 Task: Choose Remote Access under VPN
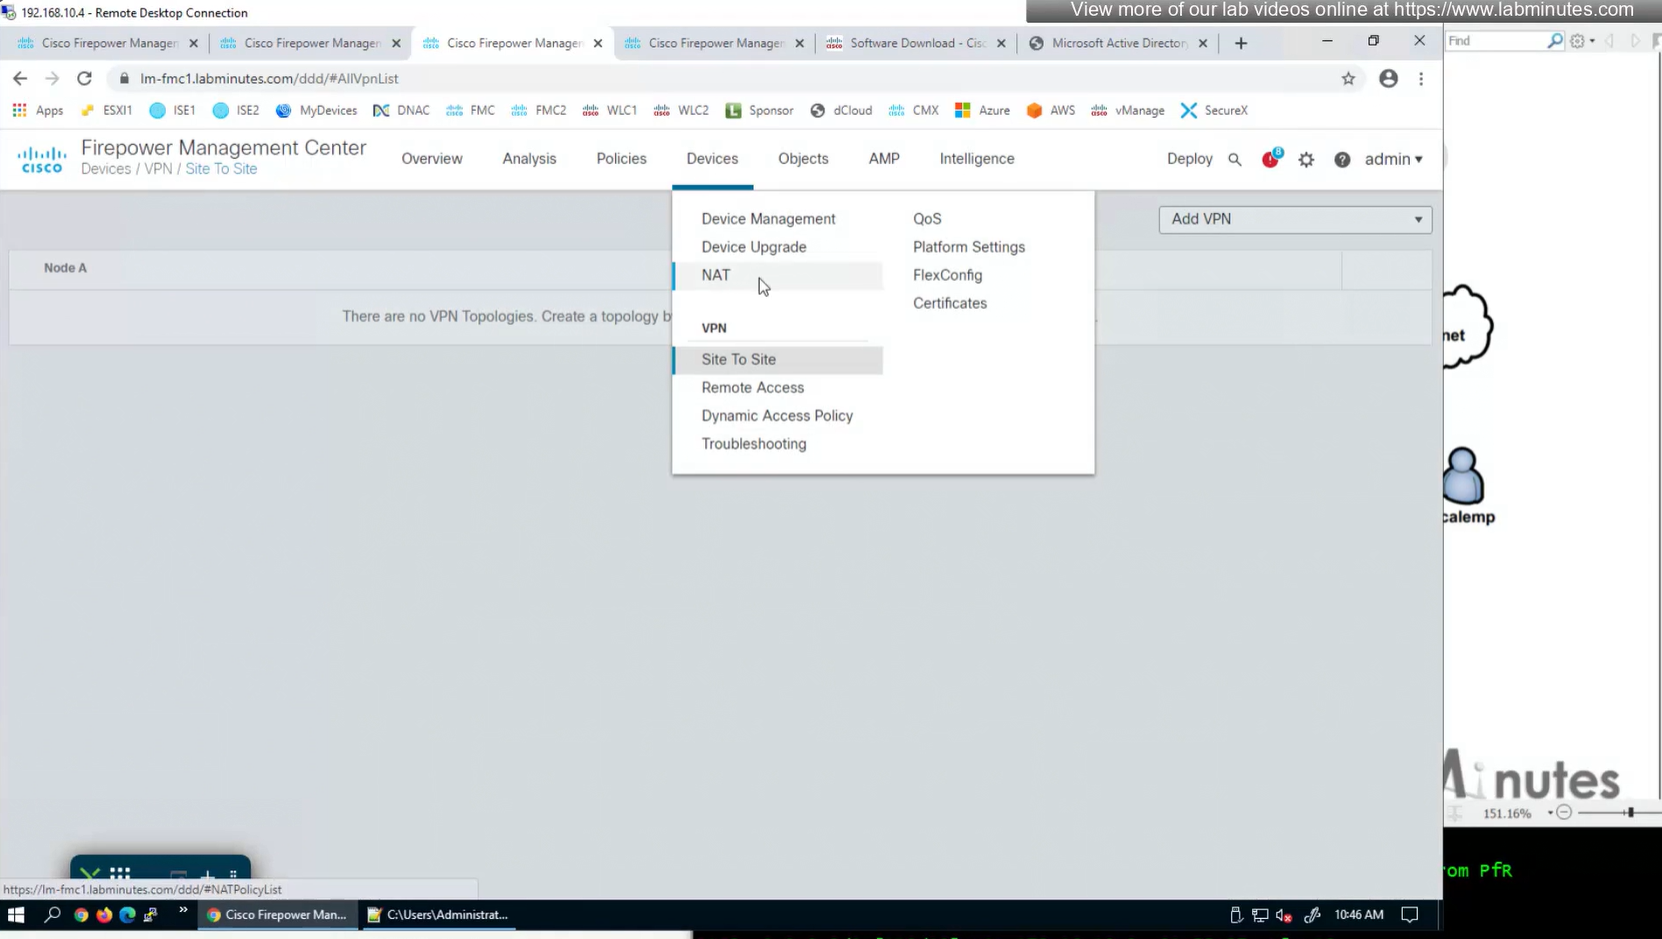pyautogui.click(x=752, y=388)
